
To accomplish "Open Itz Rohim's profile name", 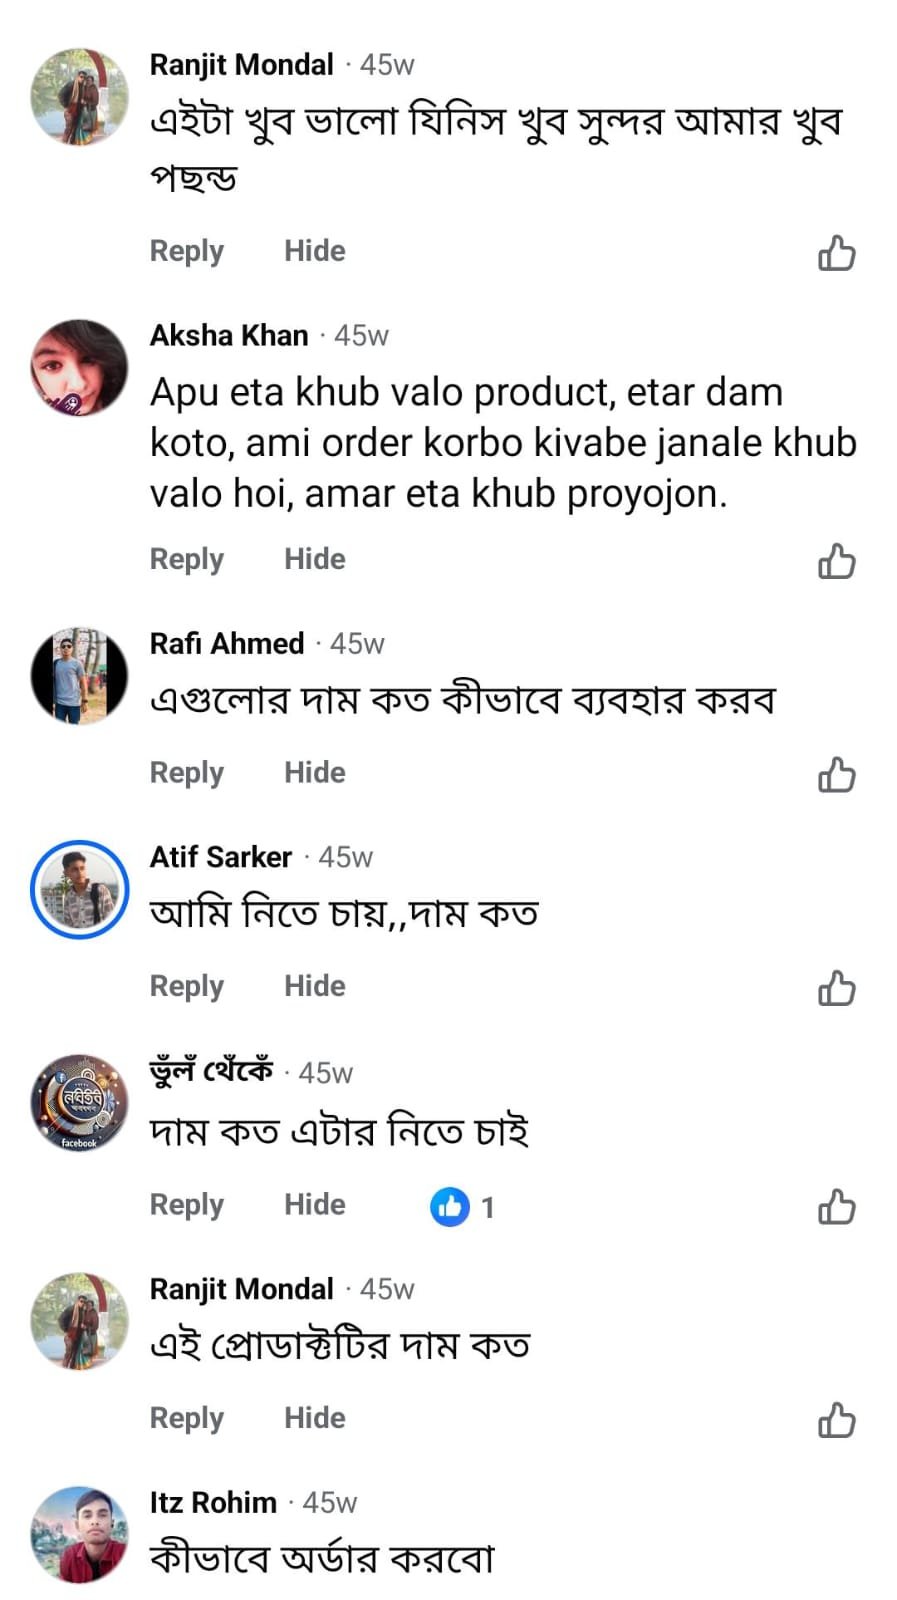I will click(x=213, y=1502).
